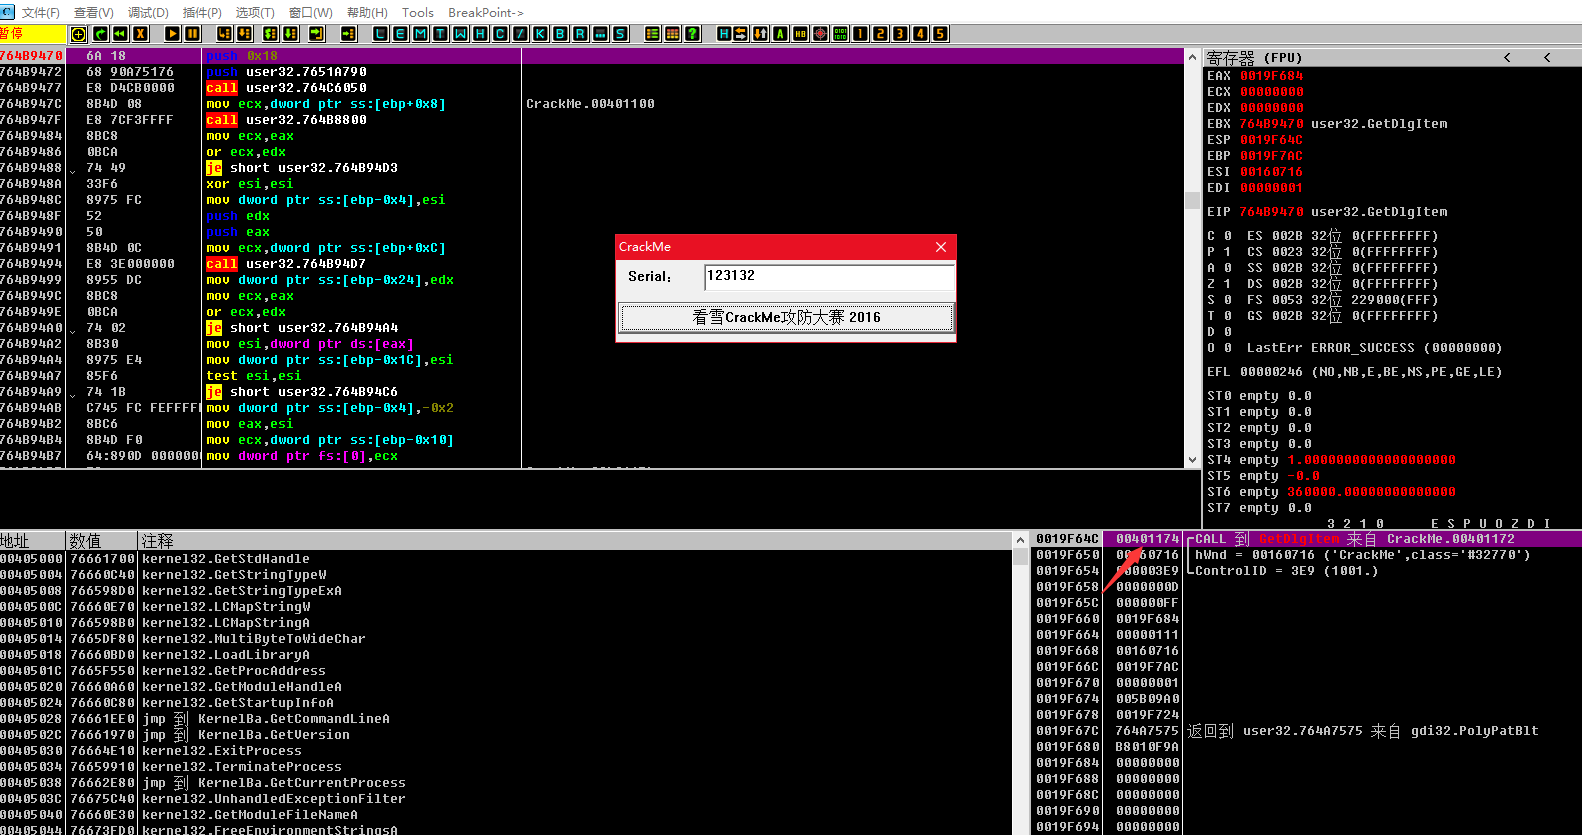Viewport: 1582px width, 835px height.
Task: Open the 选项(T) menu
Action: coord(255,12)
